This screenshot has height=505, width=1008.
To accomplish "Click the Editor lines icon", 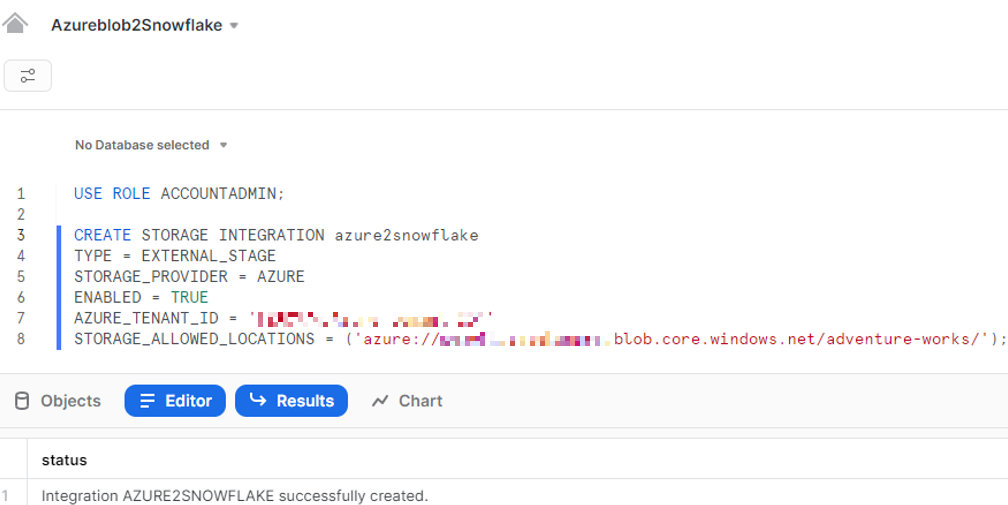I will pos(147,401).
